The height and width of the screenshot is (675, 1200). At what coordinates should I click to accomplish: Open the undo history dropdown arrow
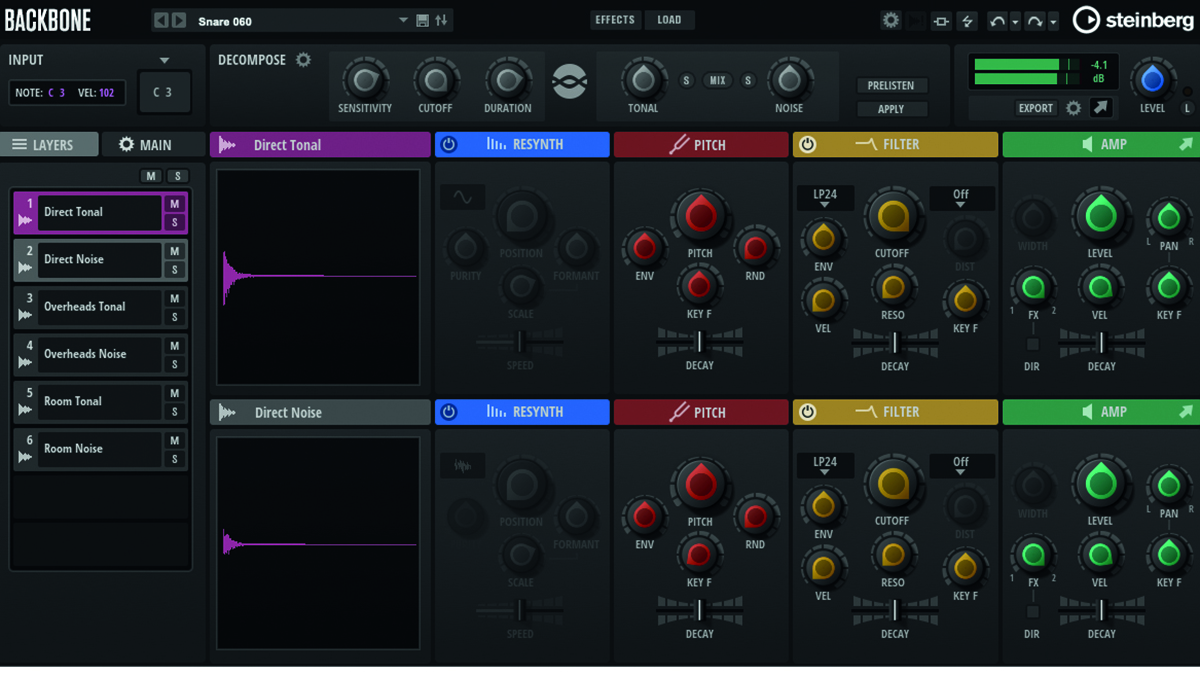click(1015, 22)
